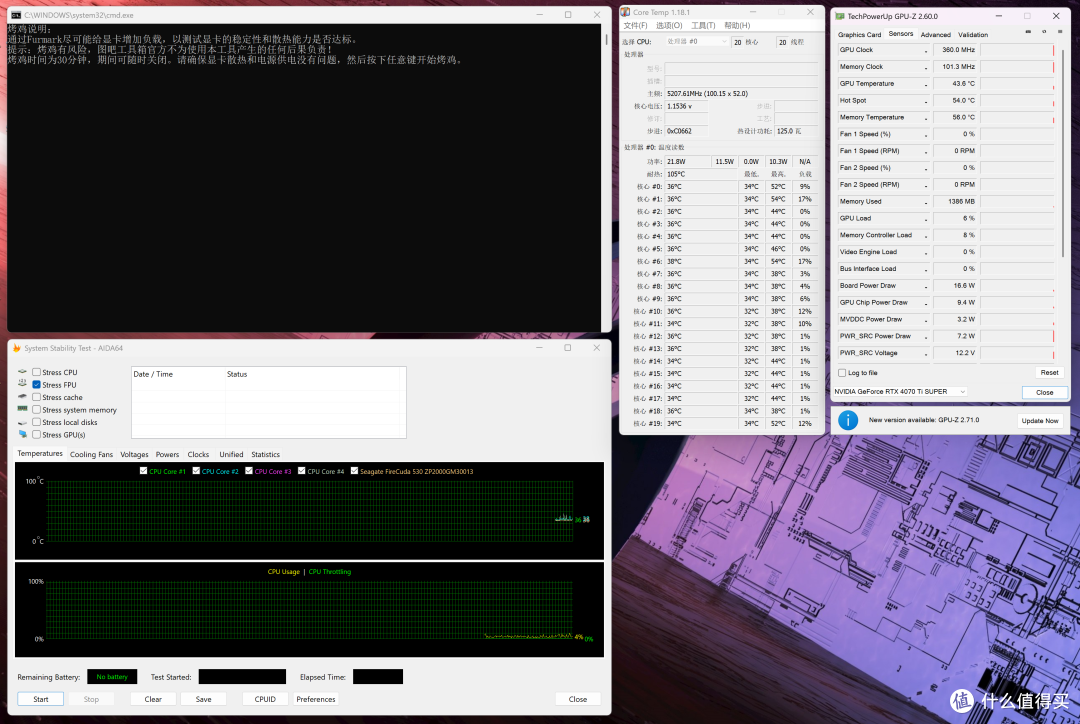Click the CPU chip icon beside Stress CPU
Viewport: 1080px width, 724px height.
point(23,372)
